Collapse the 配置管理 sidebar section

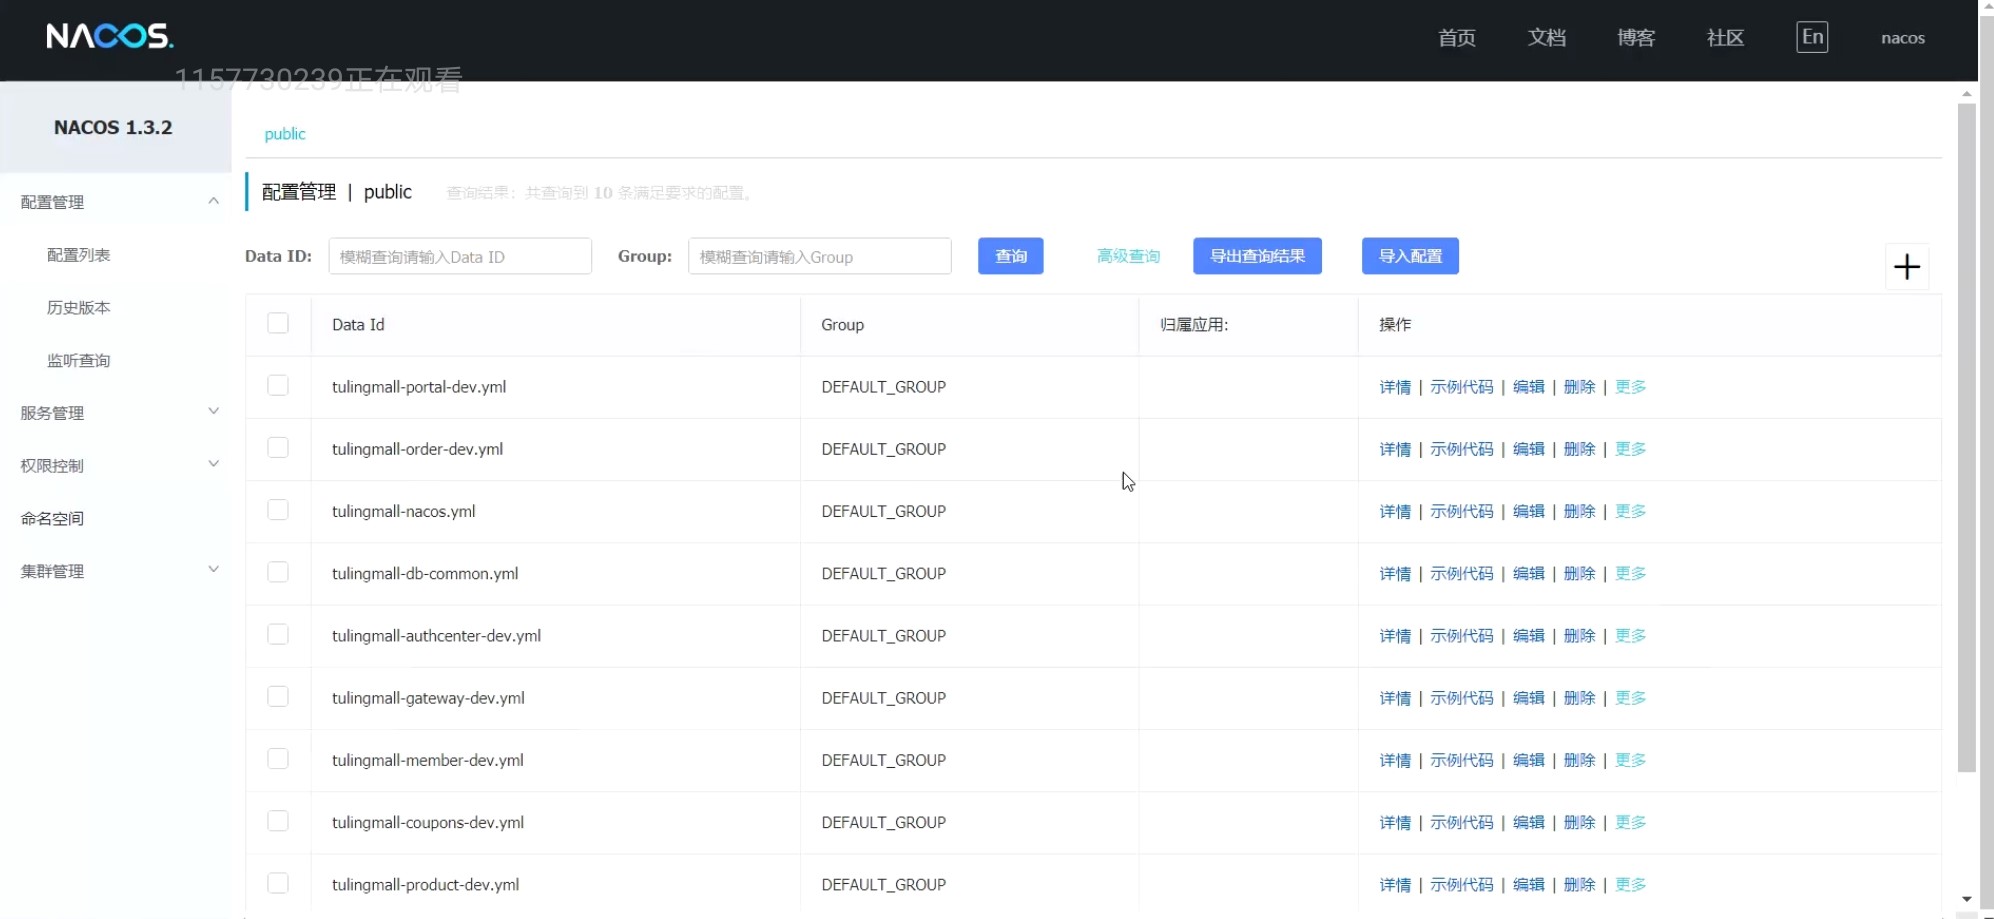pyautogui.click(x=213, y=201)
